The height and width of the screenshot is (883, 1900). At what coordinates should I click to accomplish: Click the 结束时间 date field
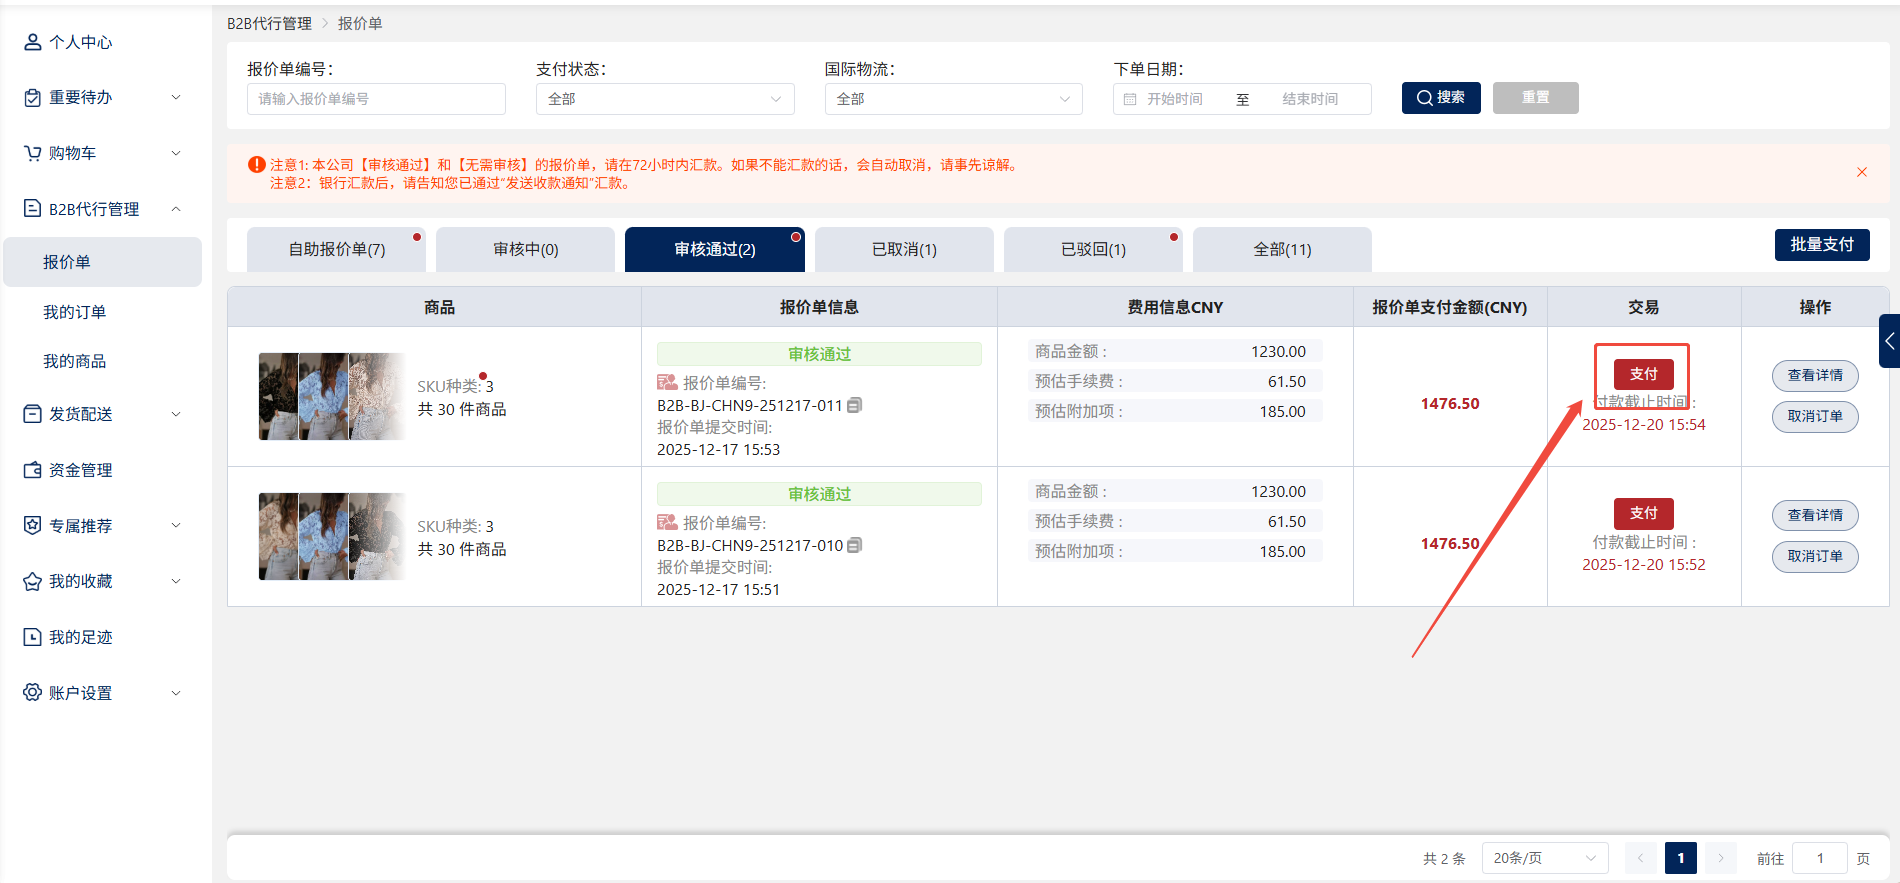1310,99
